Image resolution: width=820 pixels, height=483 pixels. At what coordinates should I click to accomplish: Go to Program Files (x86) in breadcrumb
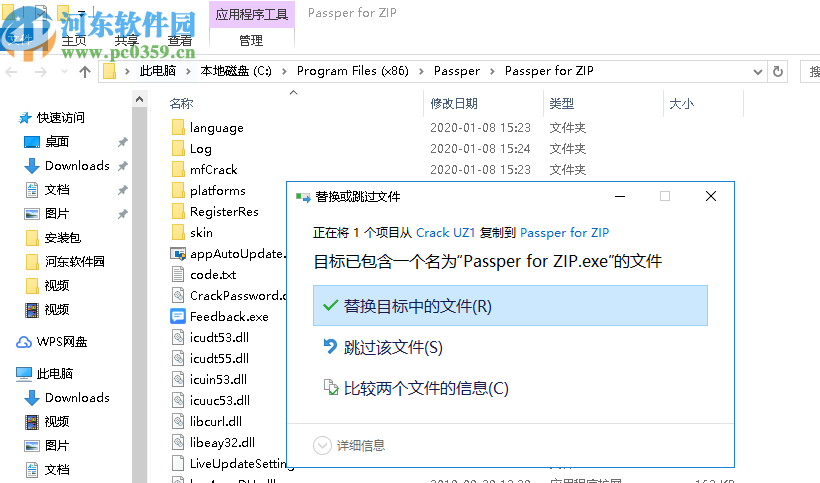[352, 71]
